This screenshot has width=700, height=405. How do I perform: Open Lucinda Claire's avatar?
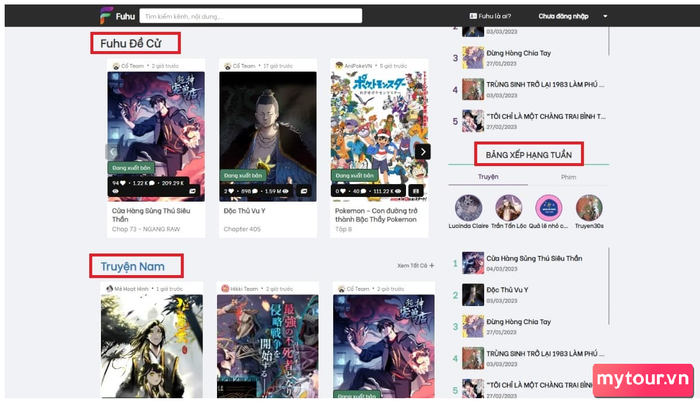point(468,208)
